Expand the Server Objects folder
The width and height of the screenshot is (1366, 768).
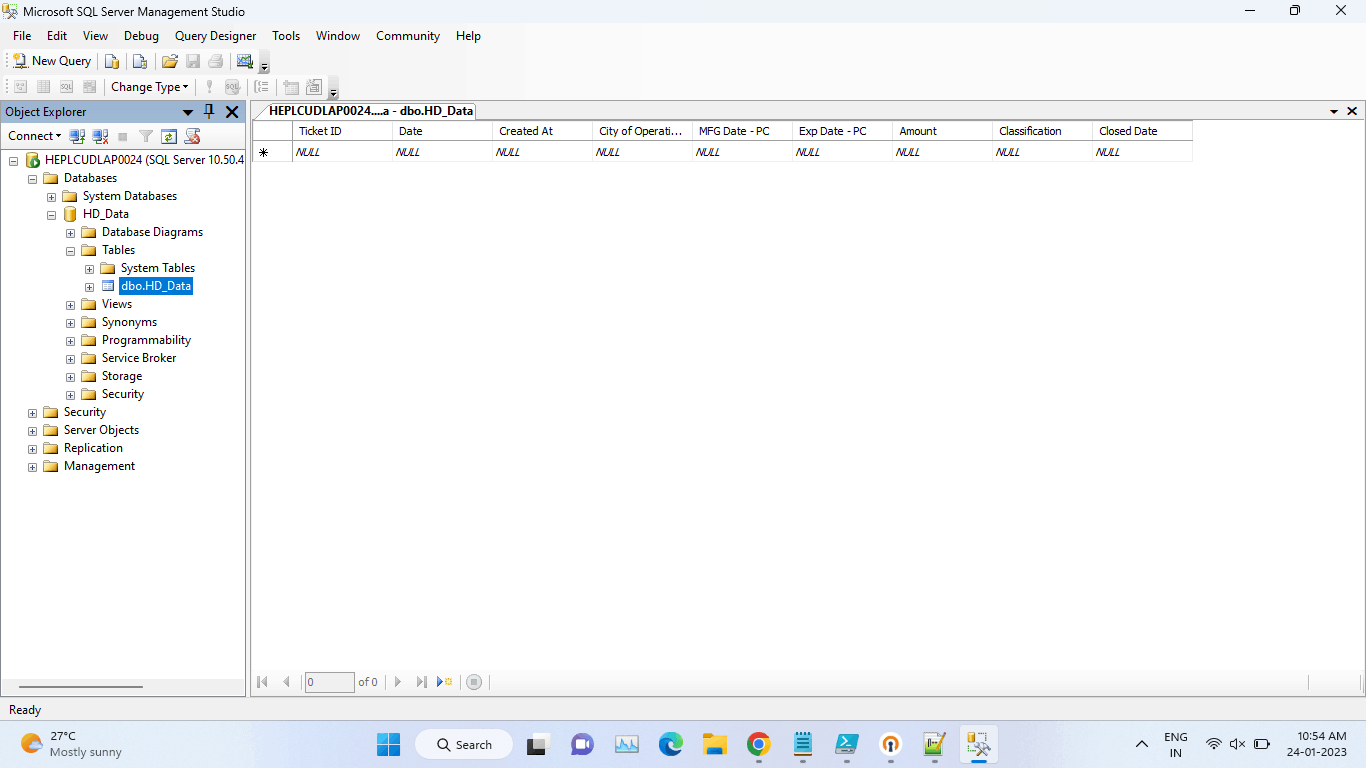32,430
